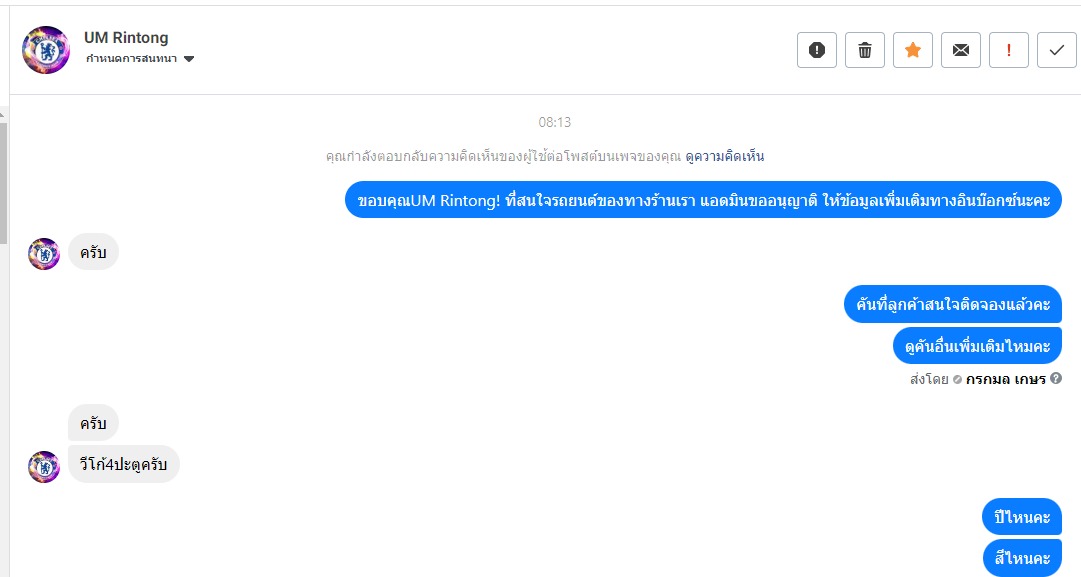
Task: Mark conversation unread with envelope icon
Action: 960,50
